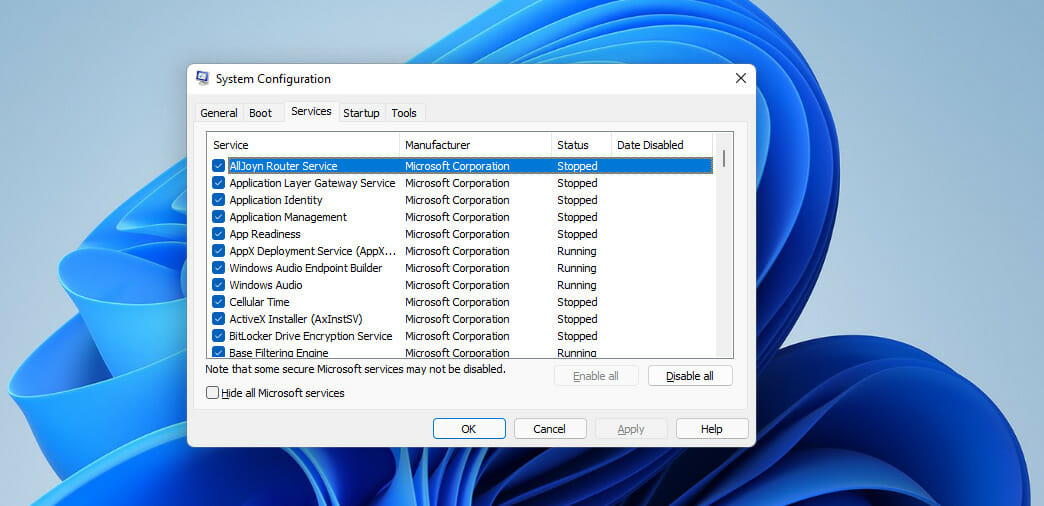Click Stopped status of BitLocker Drive Encryption row
Image resolution: width=1044 pixels, height=506 pixels.
pyautogui.click(x=577, y=336)
